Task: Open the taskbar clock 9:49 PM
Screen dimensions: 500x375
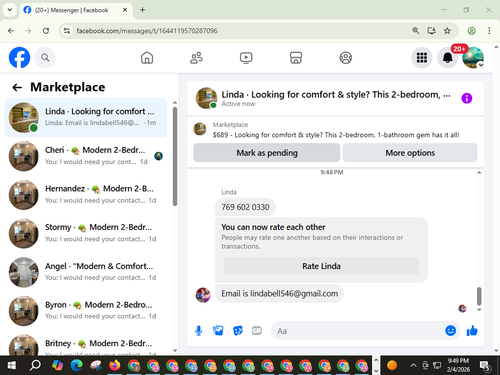Action: (458, 365)
